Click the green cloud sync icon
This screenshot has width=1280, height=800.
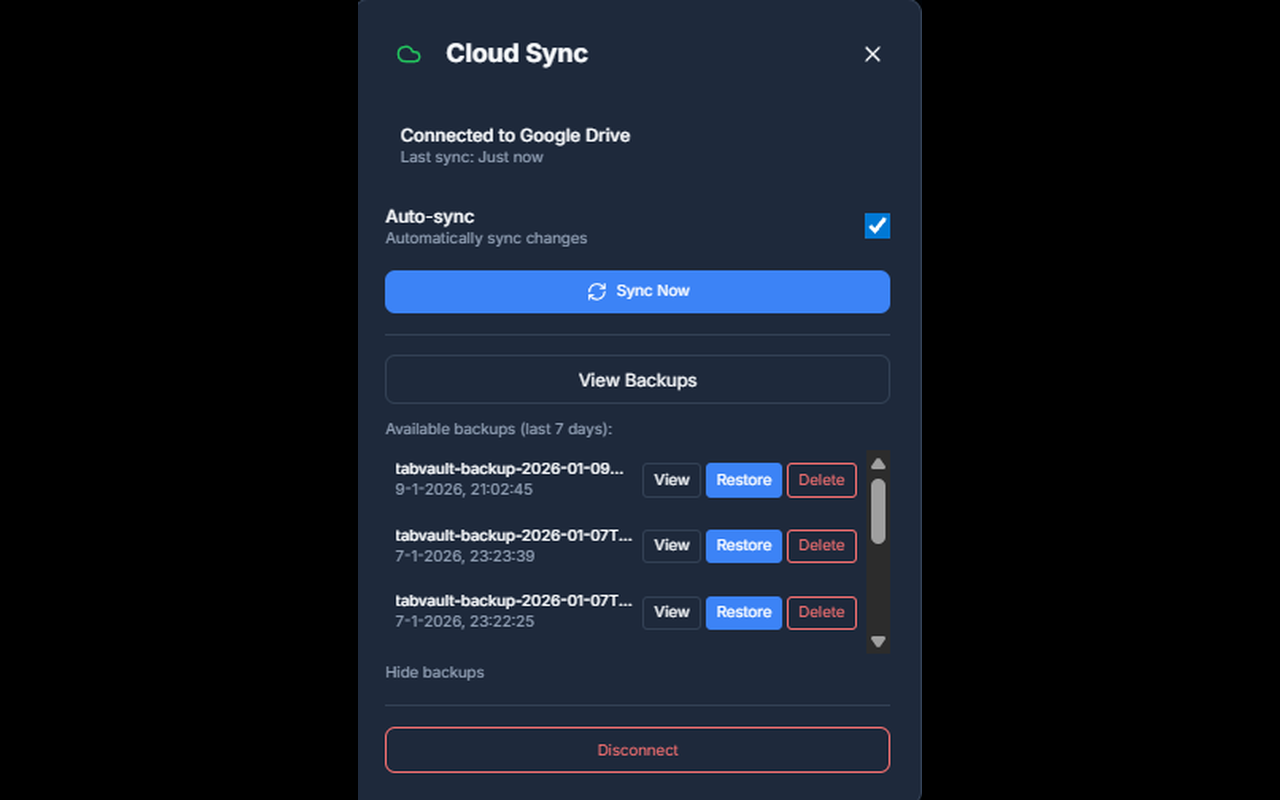point(408,54)
